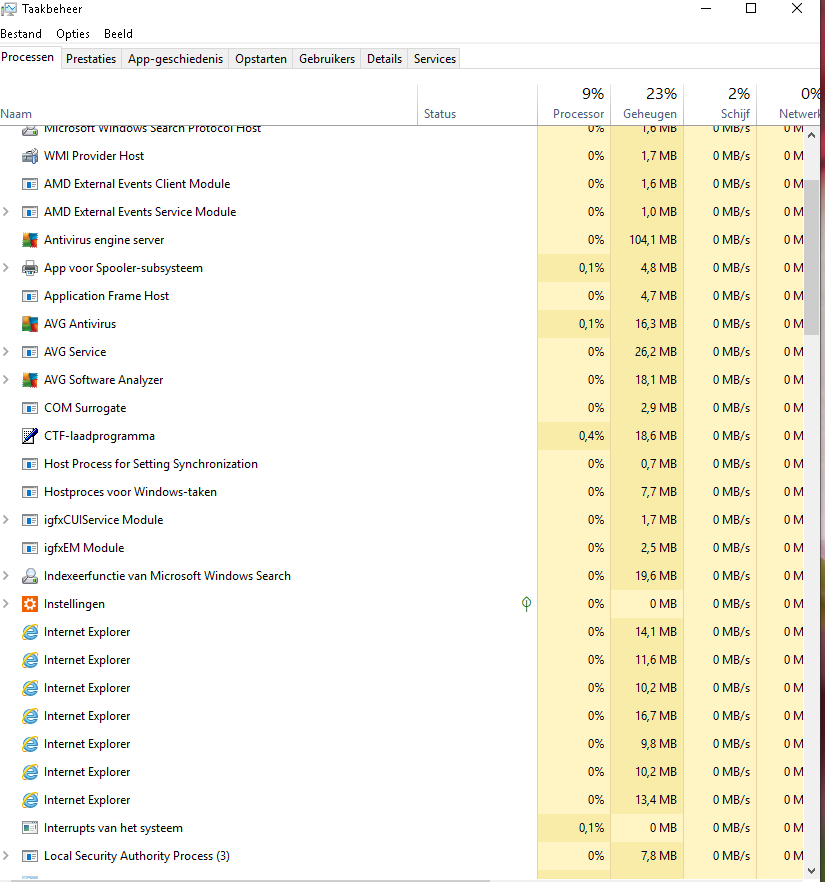Click the orange Instellingen gear icon
825x882 pixels.
pyautogui.click(x=29, y=604)
